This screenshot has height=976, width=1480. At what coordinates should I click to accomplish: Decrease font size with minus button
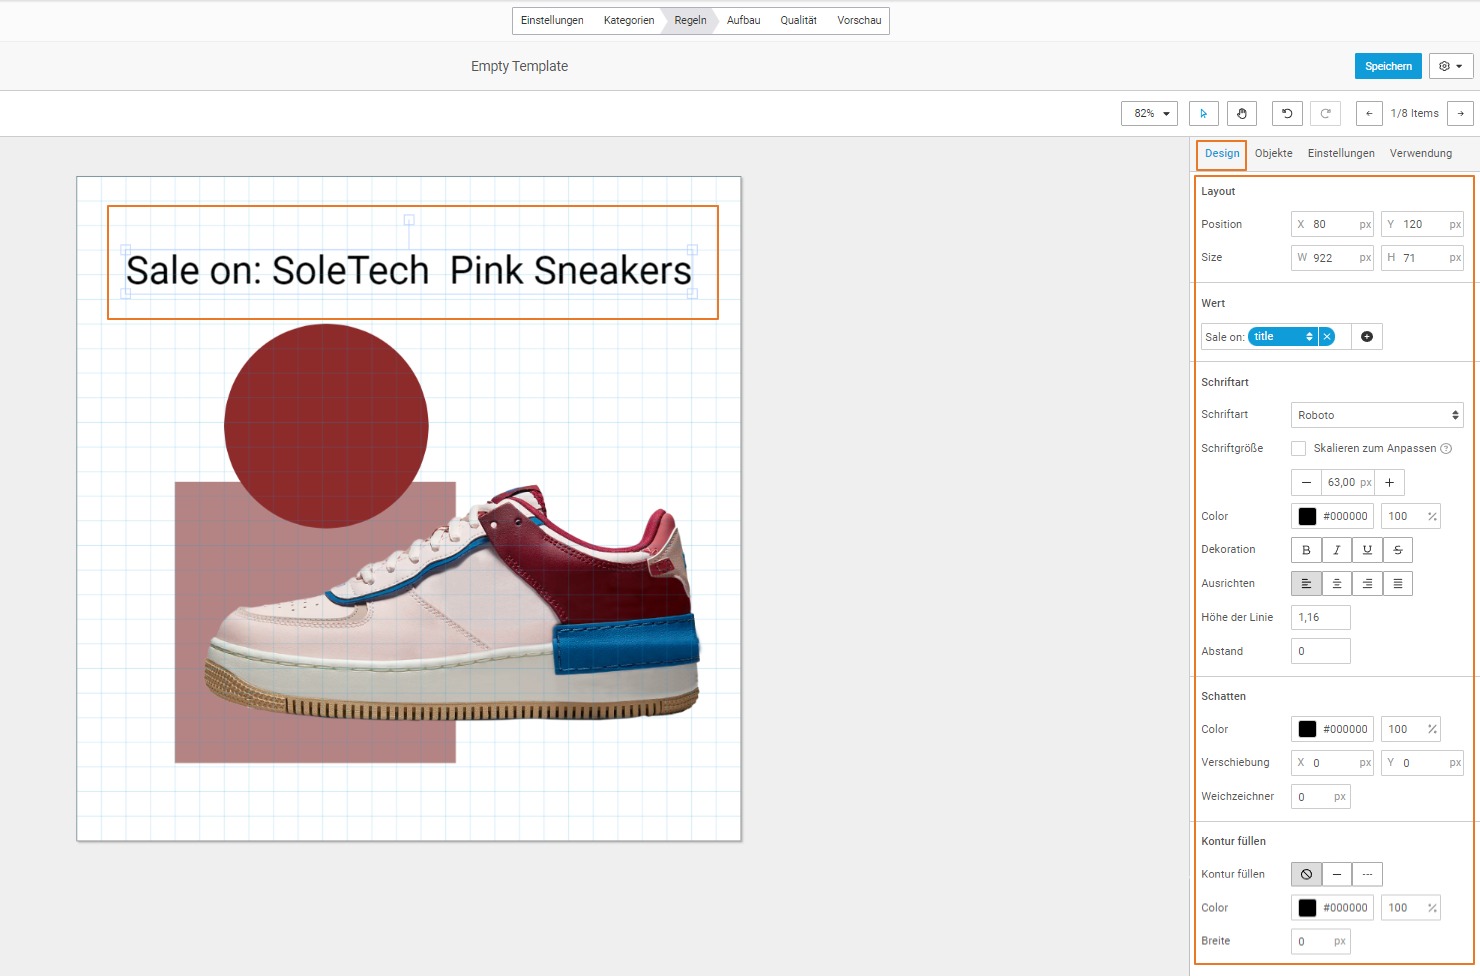[1306, 482]
